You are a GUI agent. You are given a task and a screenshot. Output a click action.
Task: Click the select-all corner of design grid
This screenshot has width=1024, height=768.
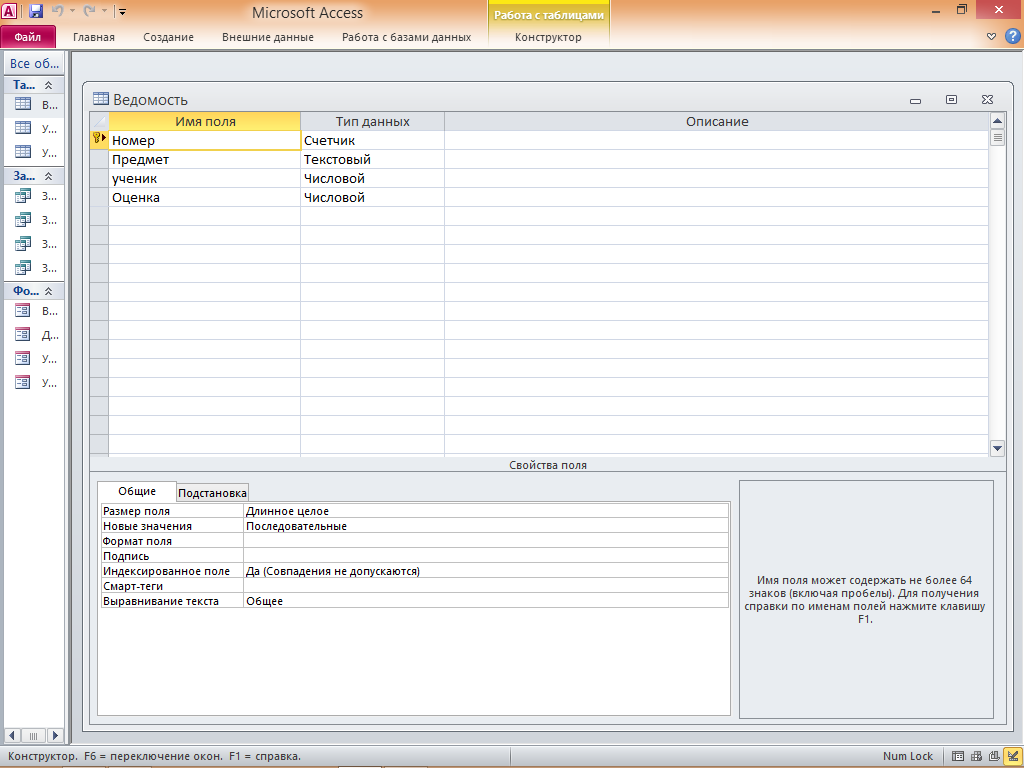[99, 121]
